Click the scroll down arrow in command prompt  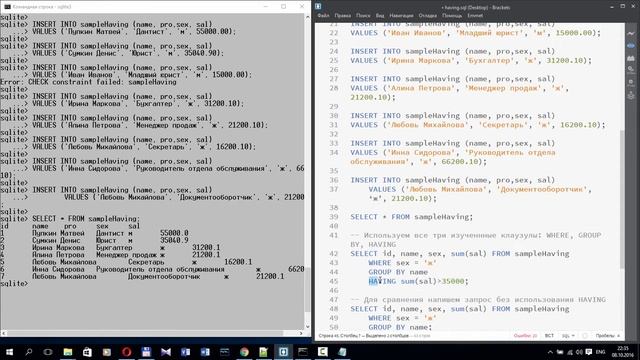tap(307, 327)
